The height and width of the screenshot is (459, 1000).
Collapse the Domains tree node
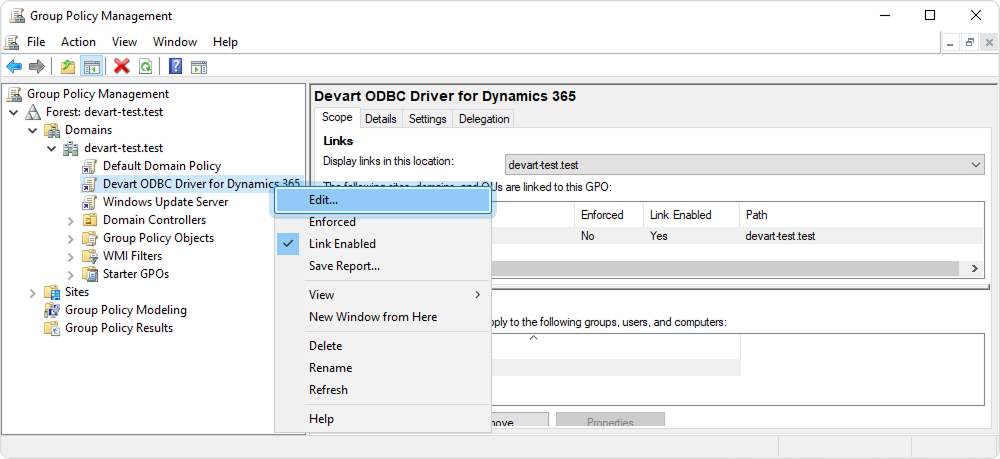coord(33,130)
